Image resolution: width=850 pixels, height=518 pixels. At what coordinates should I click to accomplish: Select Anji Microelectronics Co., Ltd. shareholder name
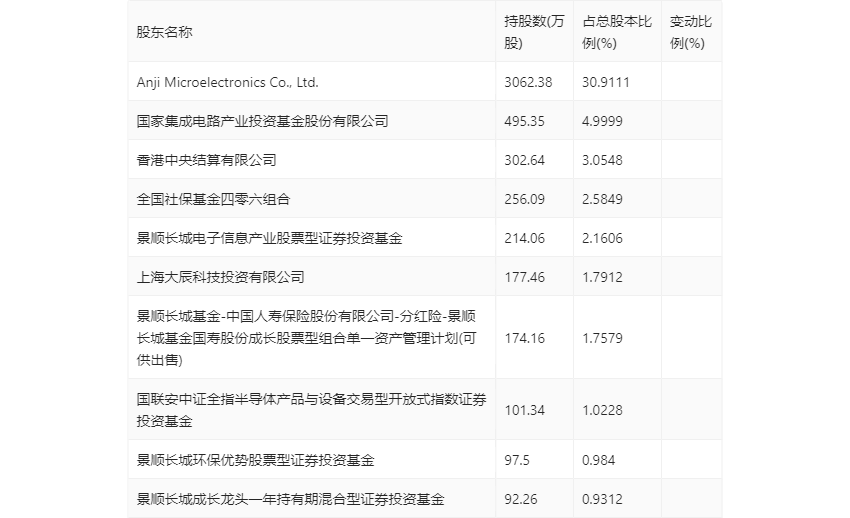click(228, 82)
